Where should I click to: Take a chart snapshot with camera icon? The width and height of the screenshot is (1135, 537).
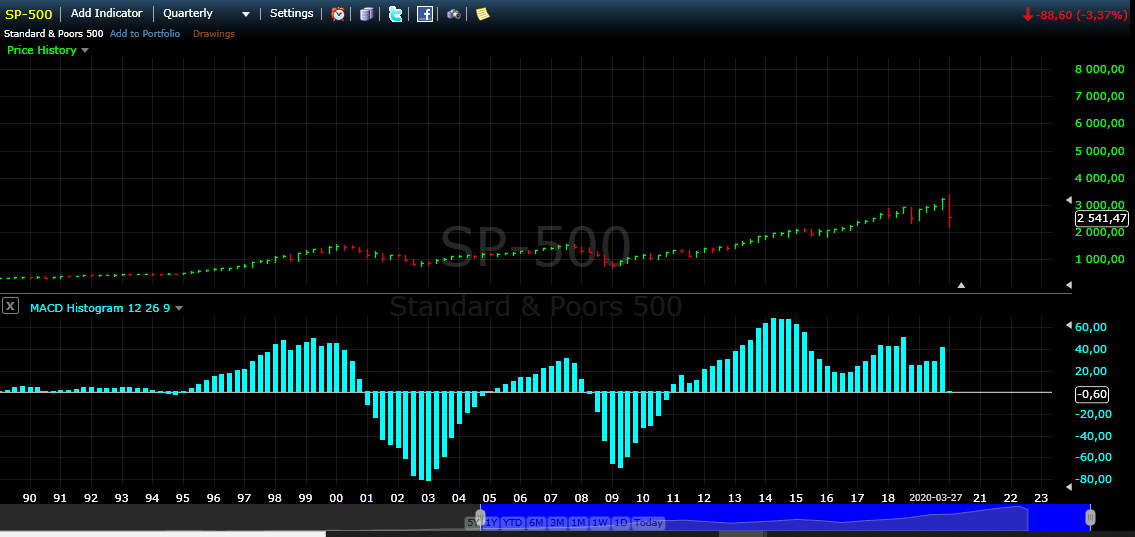click(x=454, y=14)
